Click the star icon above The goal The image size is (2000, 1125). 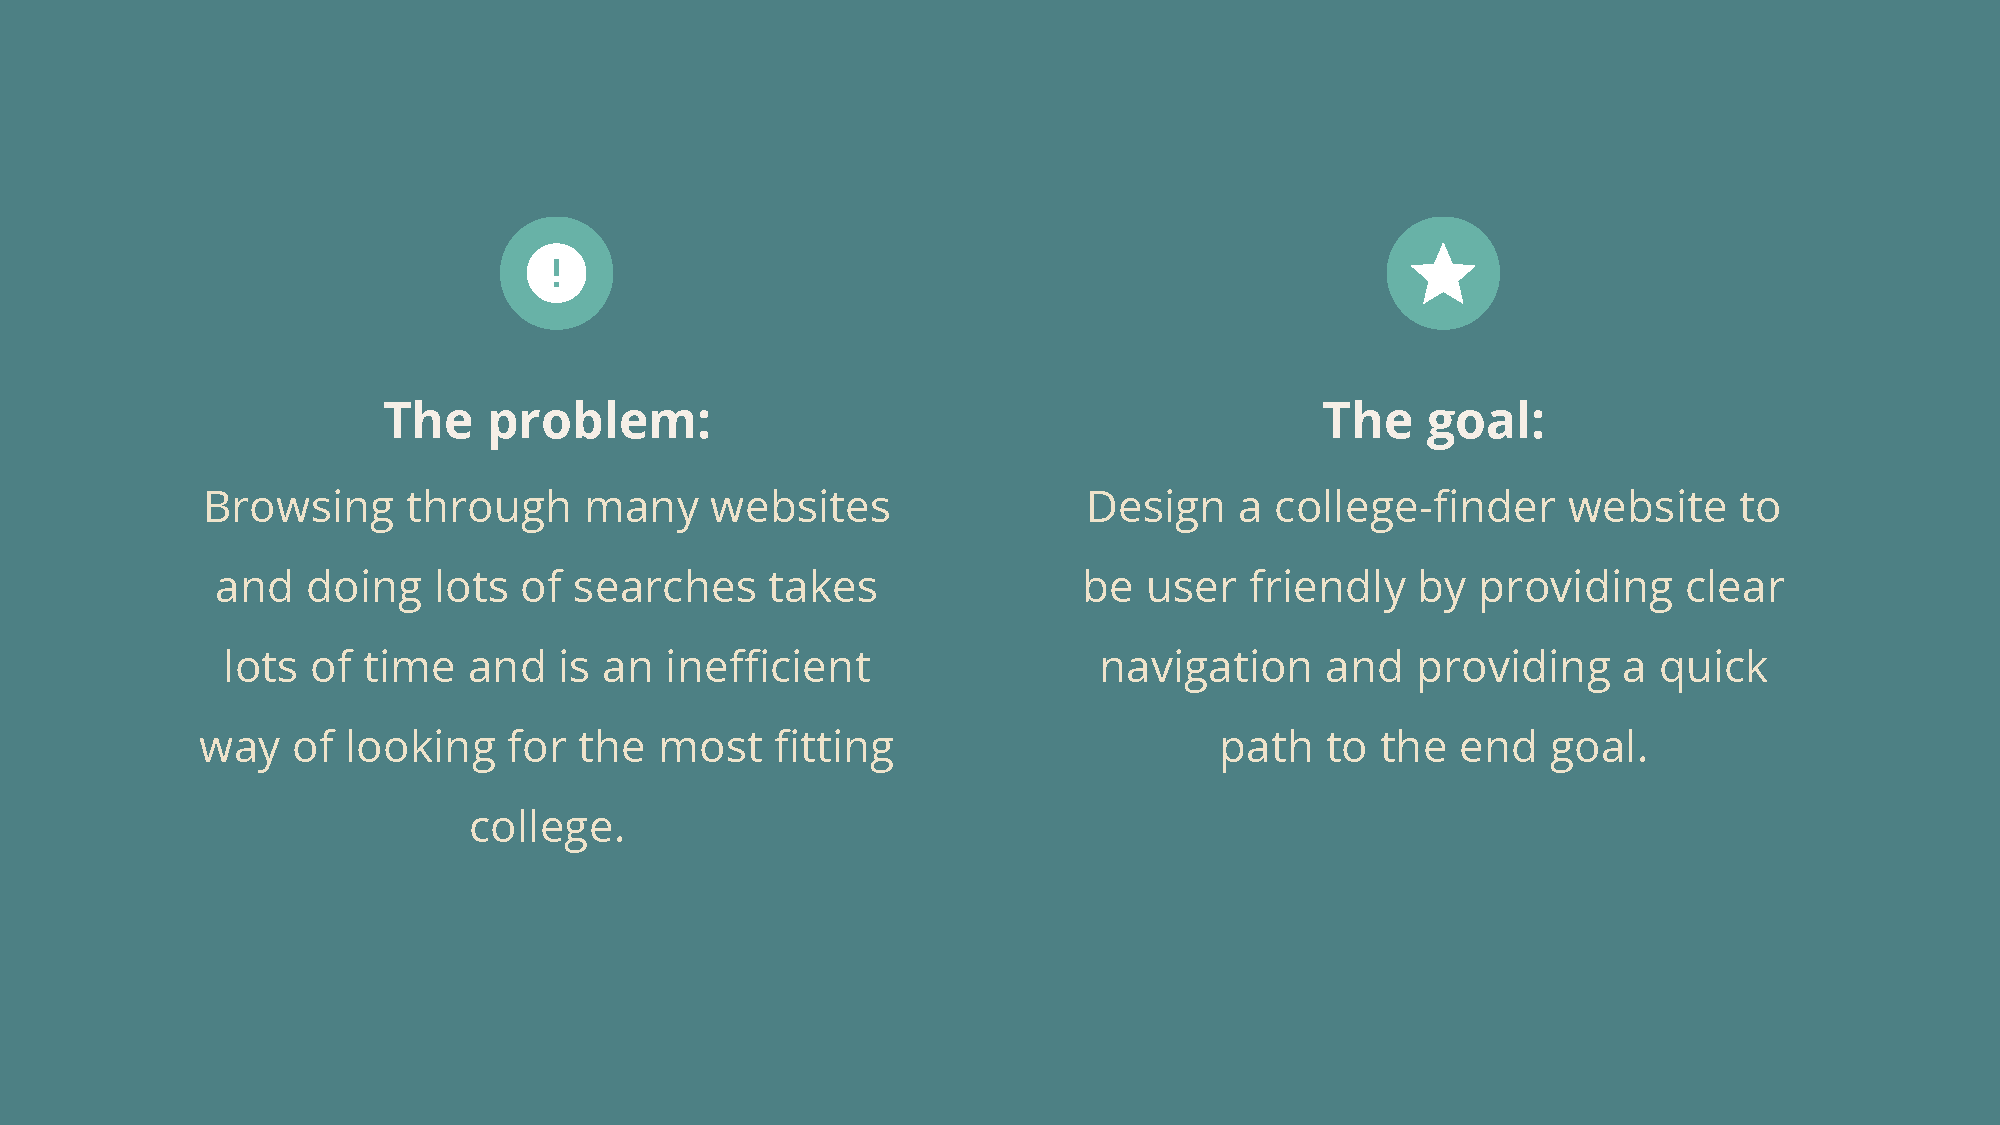pos(1443,273)
